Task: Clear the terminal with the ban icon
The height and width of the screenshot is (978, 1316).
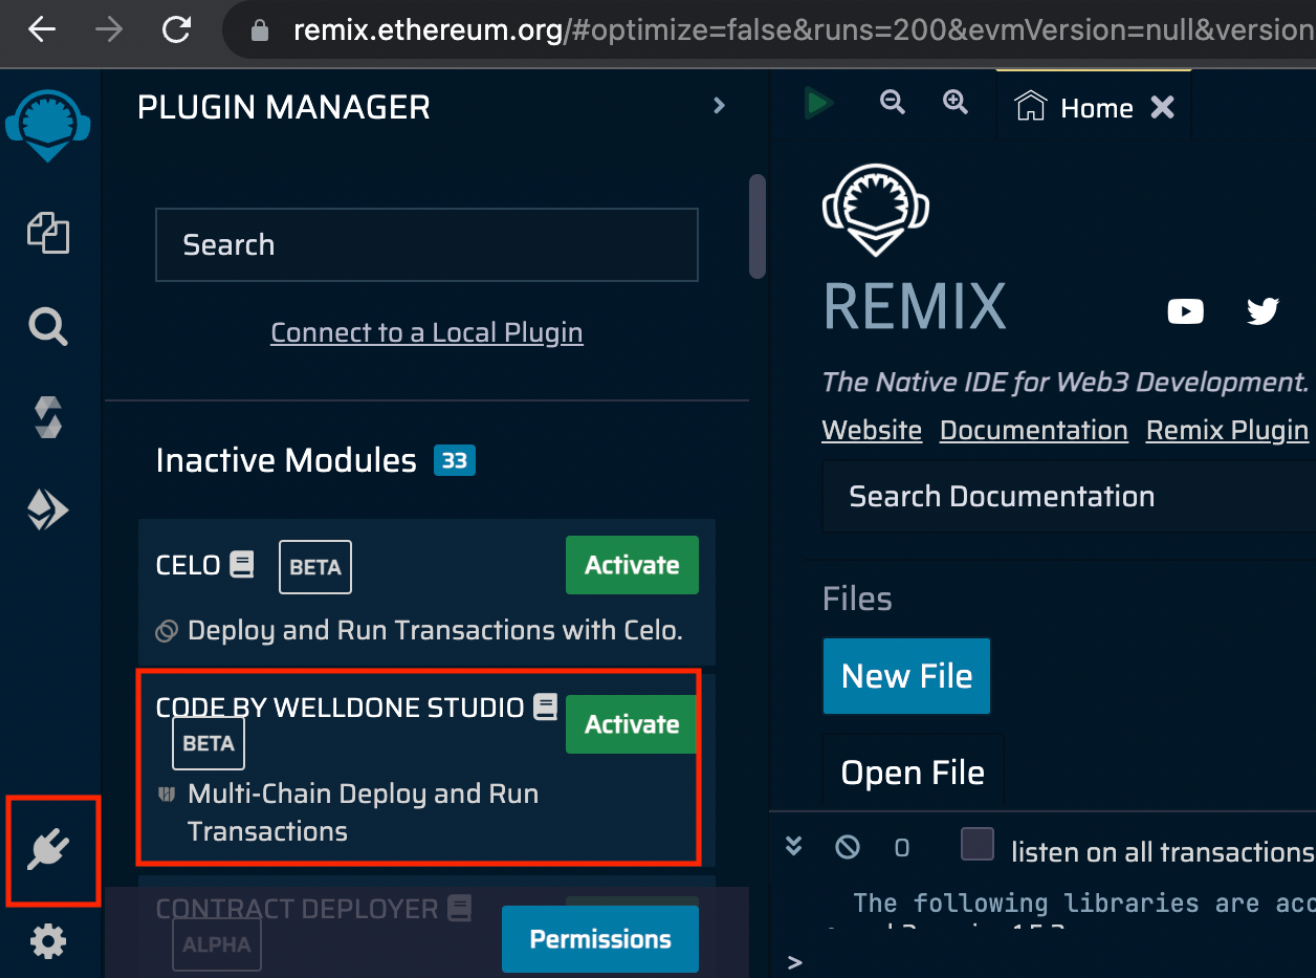Action: [x=847, y=846]
